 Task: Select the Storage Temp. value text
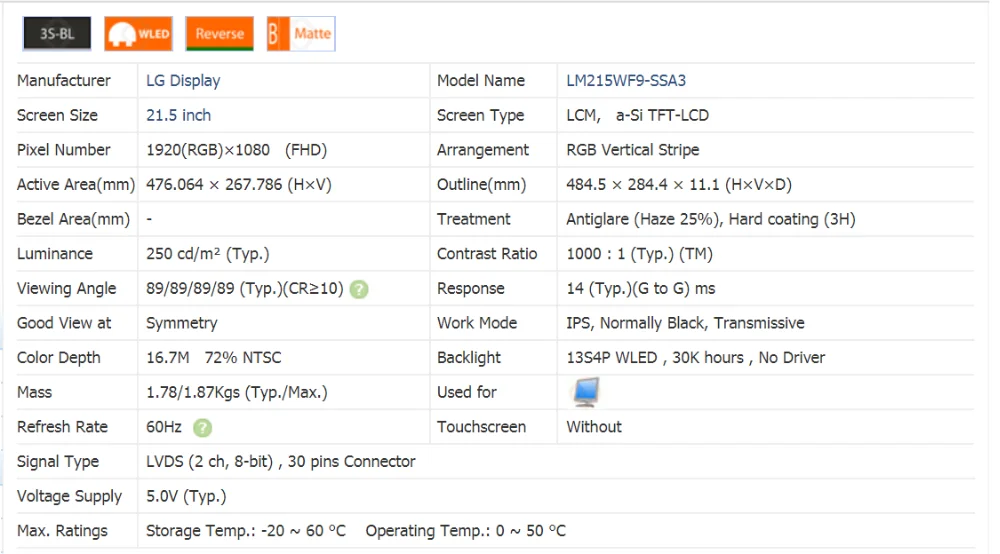[x=246, y=531]
